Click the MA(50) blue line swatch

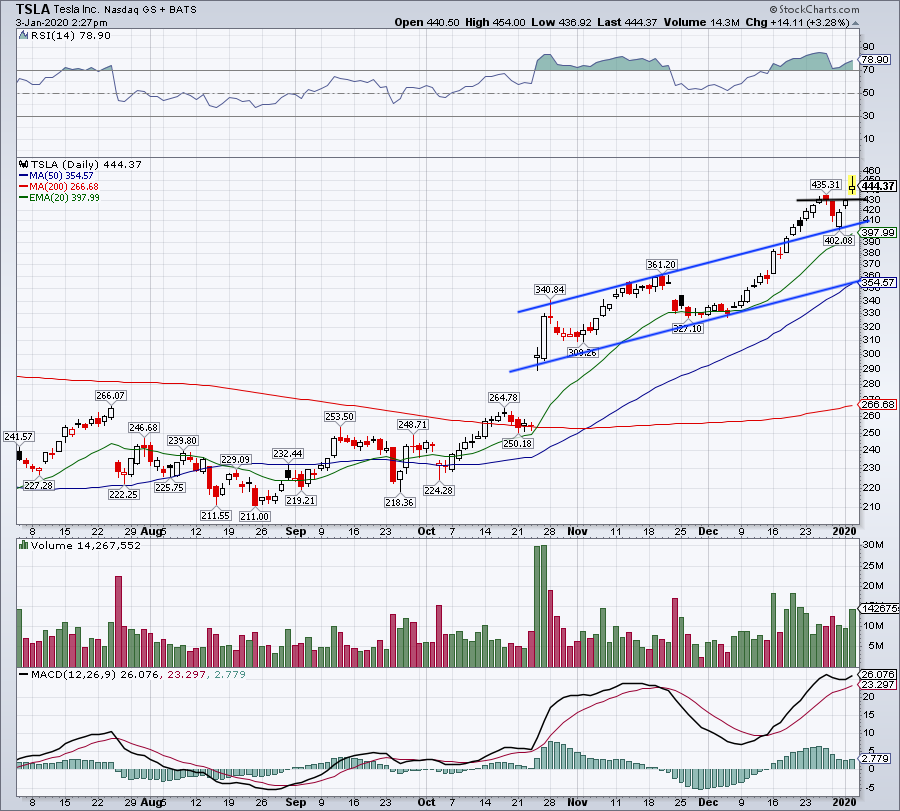point(24,176)
